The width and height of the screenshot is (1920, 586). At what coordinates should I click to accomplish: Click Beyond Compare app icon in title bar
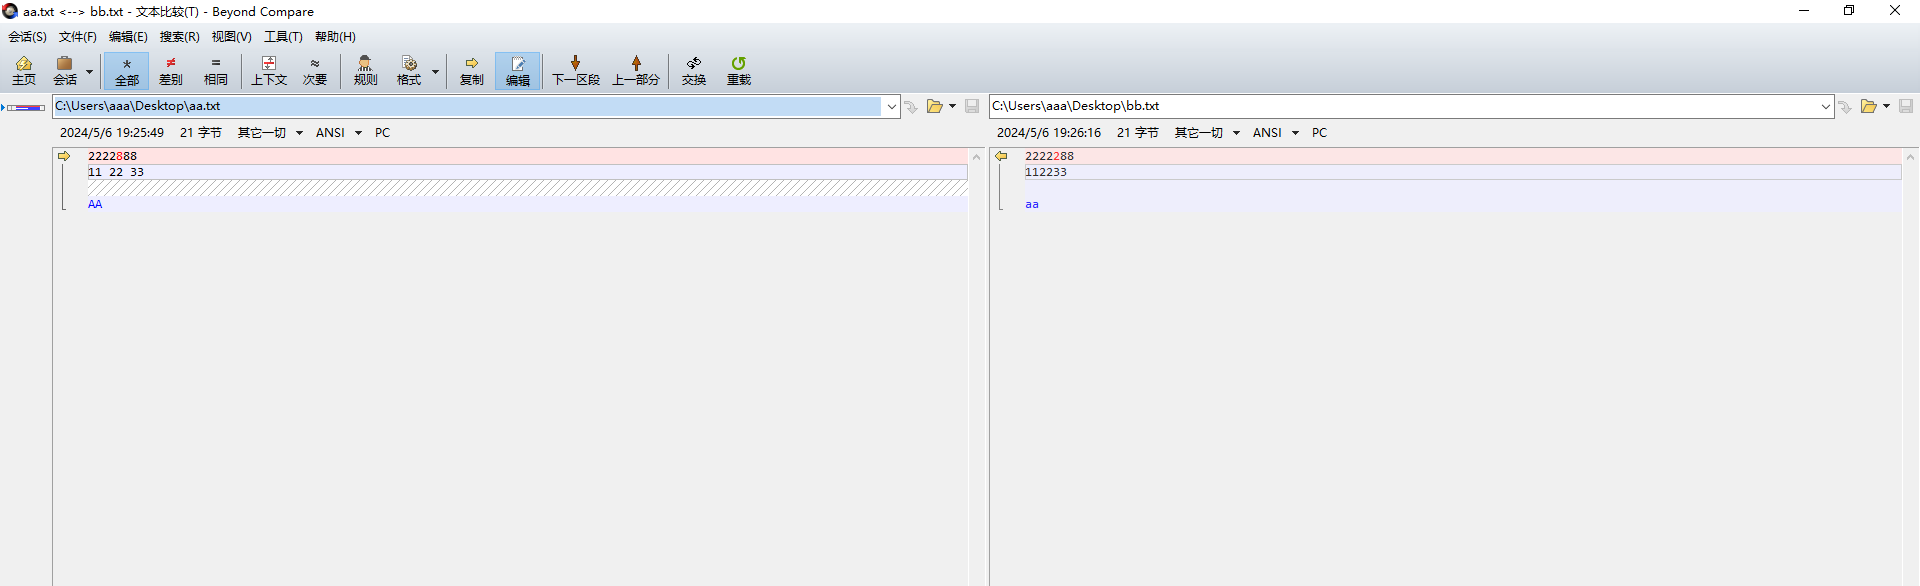[x=11, y=11]
